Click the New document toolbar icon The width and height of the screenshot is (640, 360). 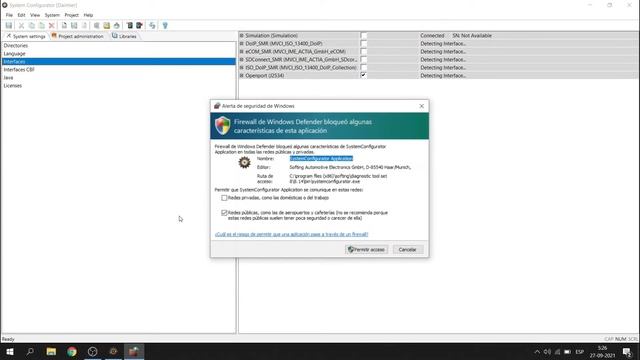pyautogui.click(x=64, y=25)
